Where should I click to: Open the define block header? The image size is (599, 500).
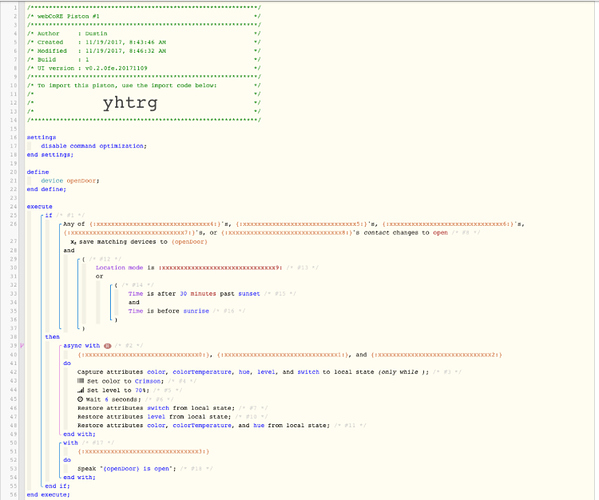(x=38, y=172)
